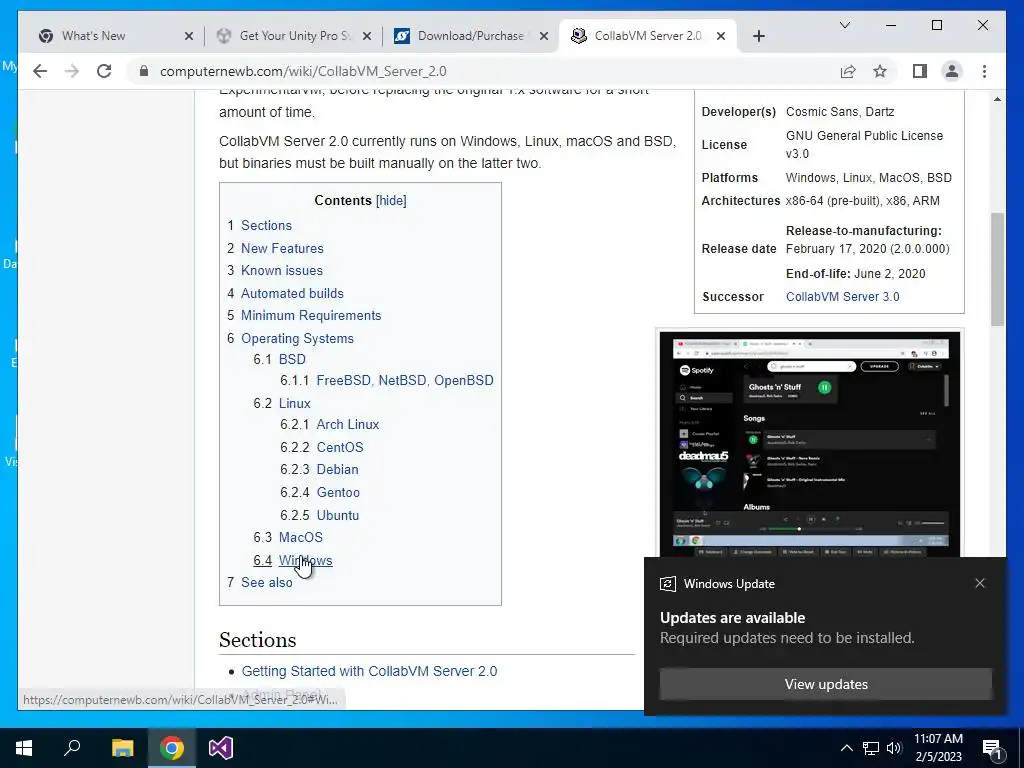Jump to Windows subsection
This screenshot has width=1024, height=768.
tap(306, 560)
